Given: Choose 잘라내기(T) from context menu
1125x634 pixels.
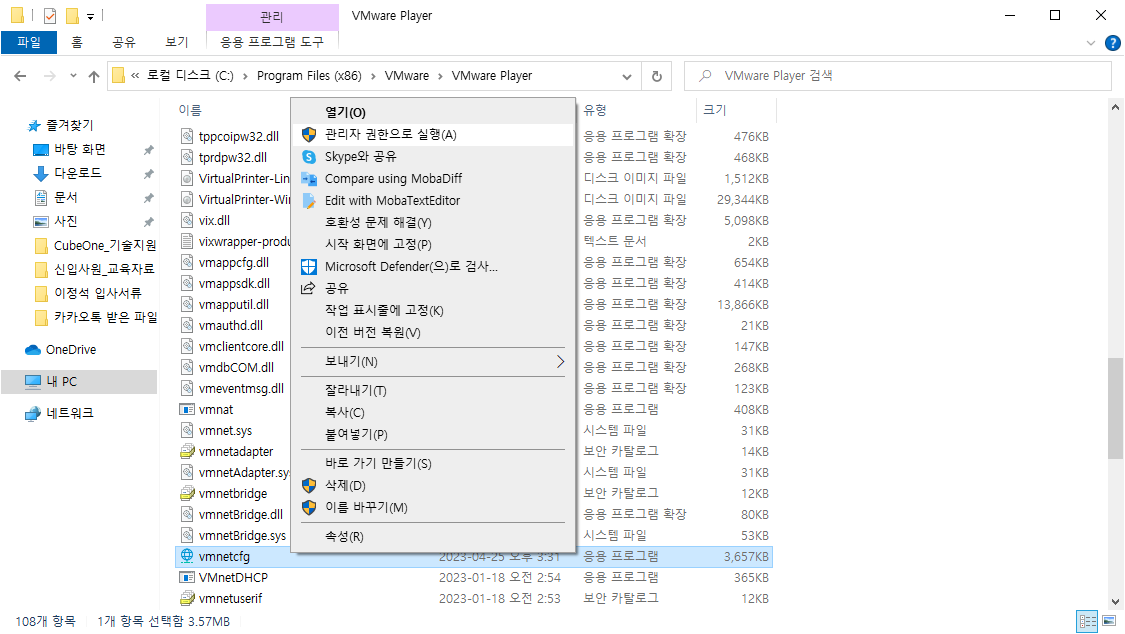Looking at the screenshot, I should [433, 391].
